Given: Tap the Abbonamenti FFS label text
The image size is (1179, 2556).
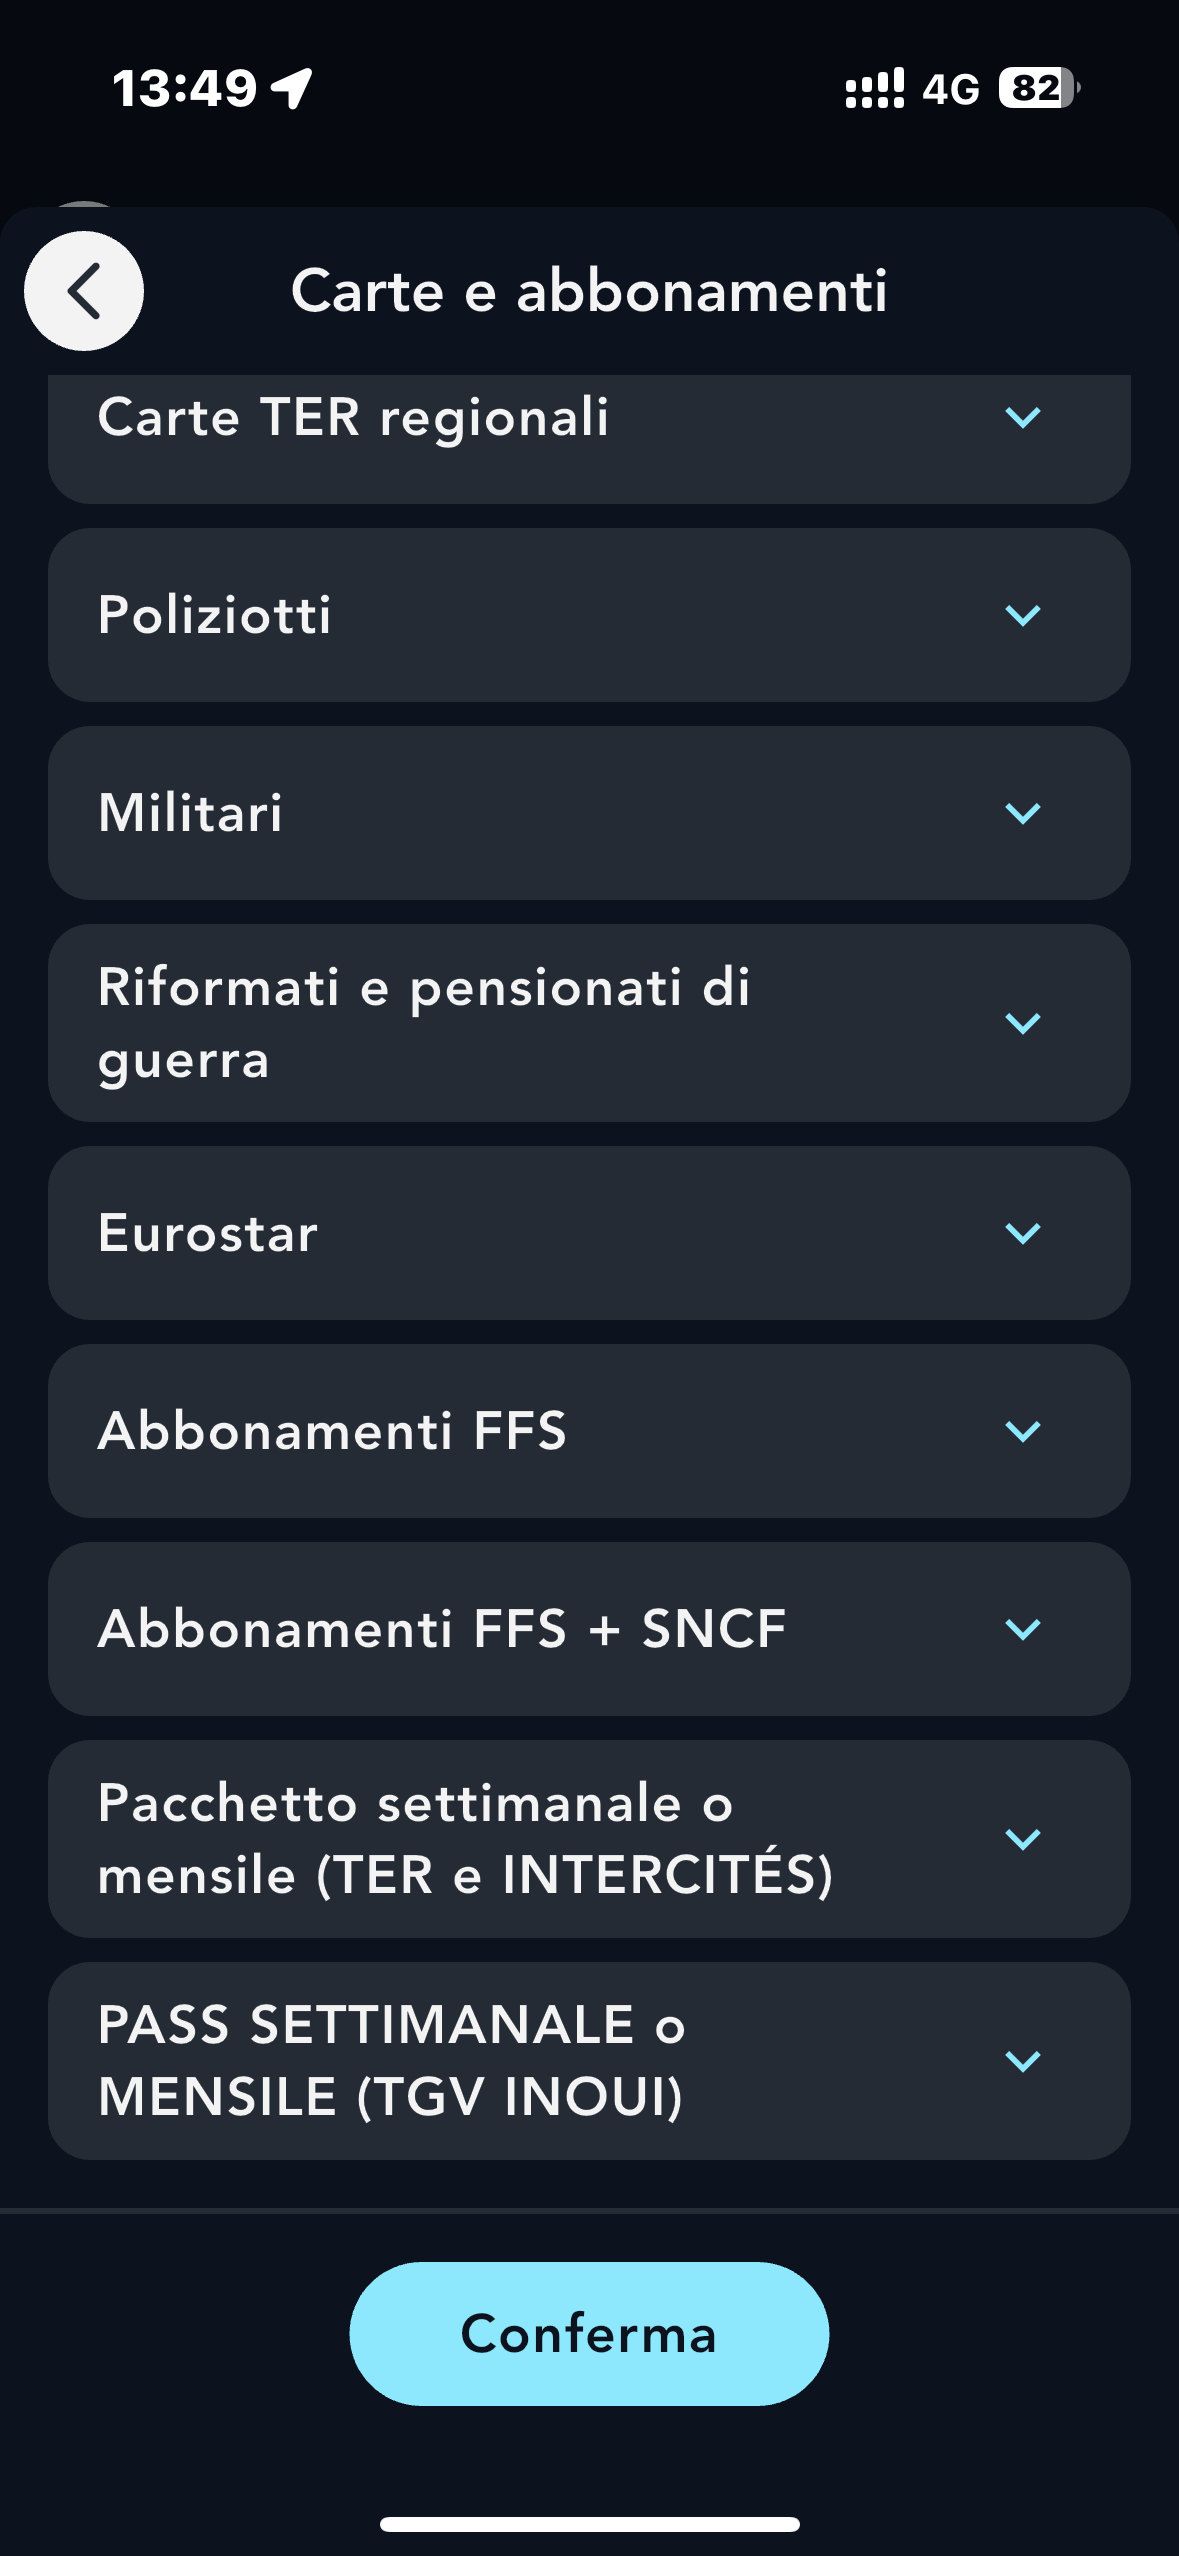Looking at the screenshot, I should point(332,1431).
